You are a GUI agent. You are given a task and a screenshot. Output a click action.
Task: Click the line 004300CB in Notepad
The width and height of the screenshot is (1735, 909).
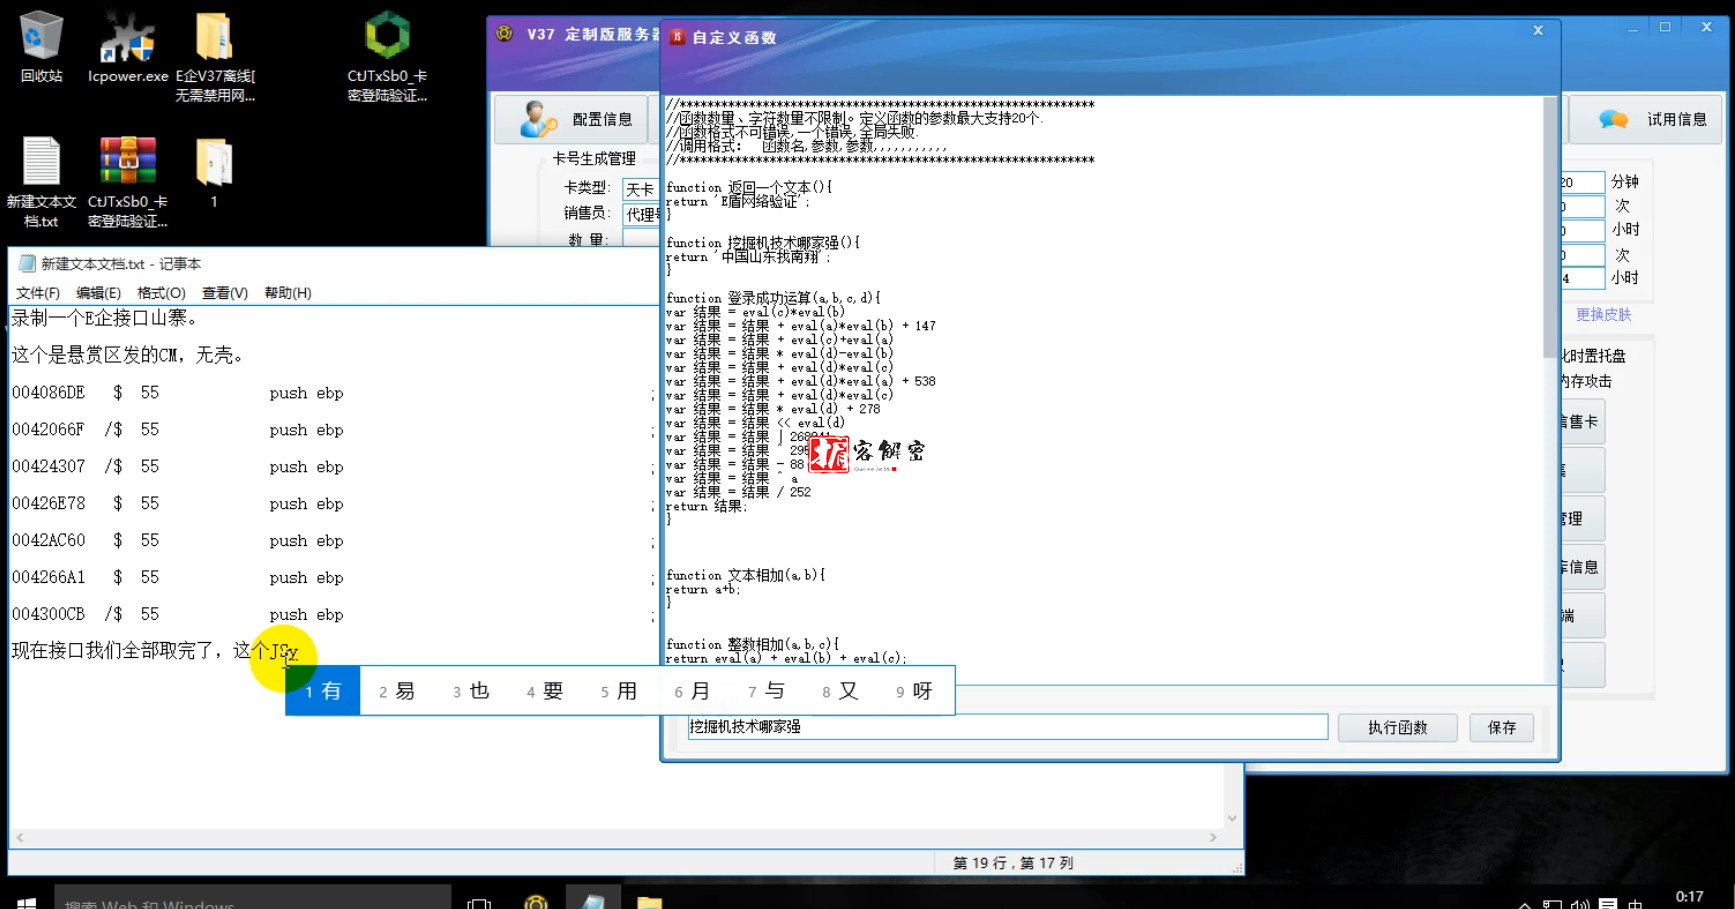[x=178, y=615]
